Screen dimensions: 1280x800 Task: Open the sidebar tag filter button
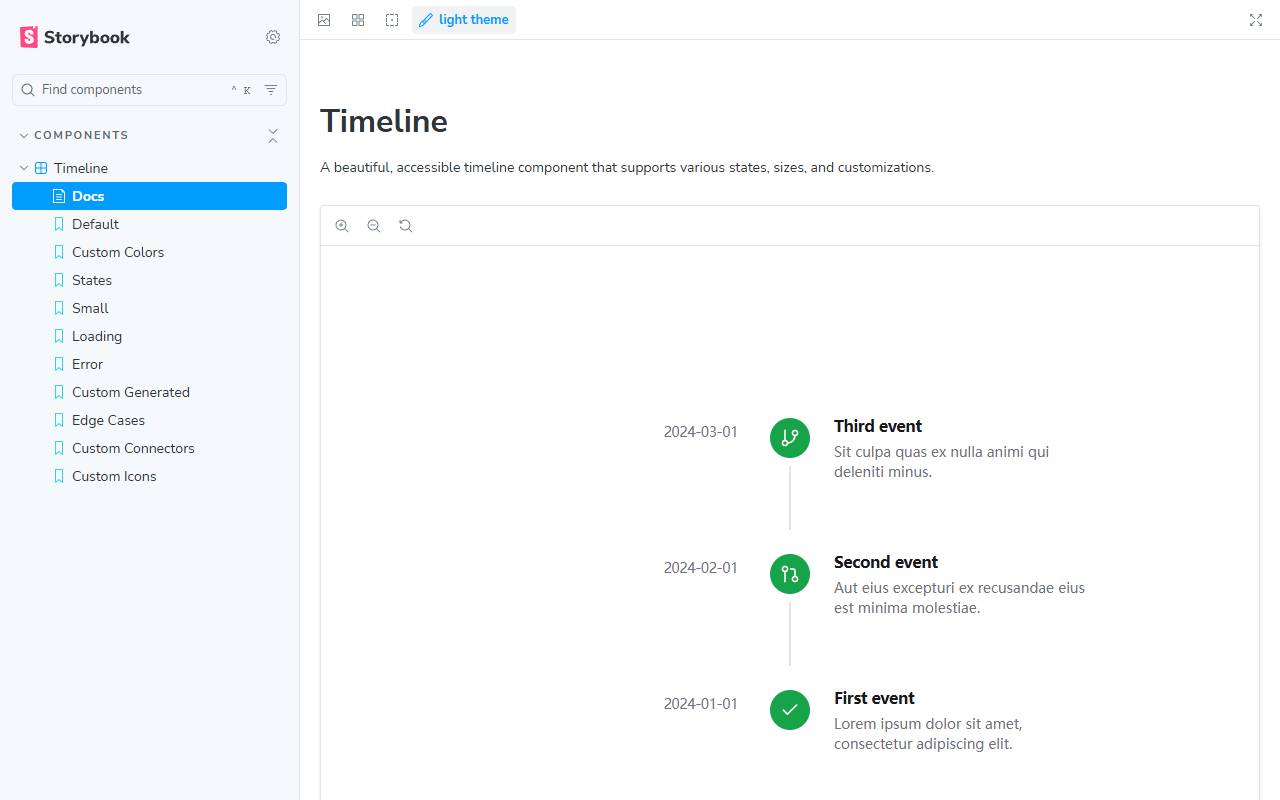tap(271, 90)
